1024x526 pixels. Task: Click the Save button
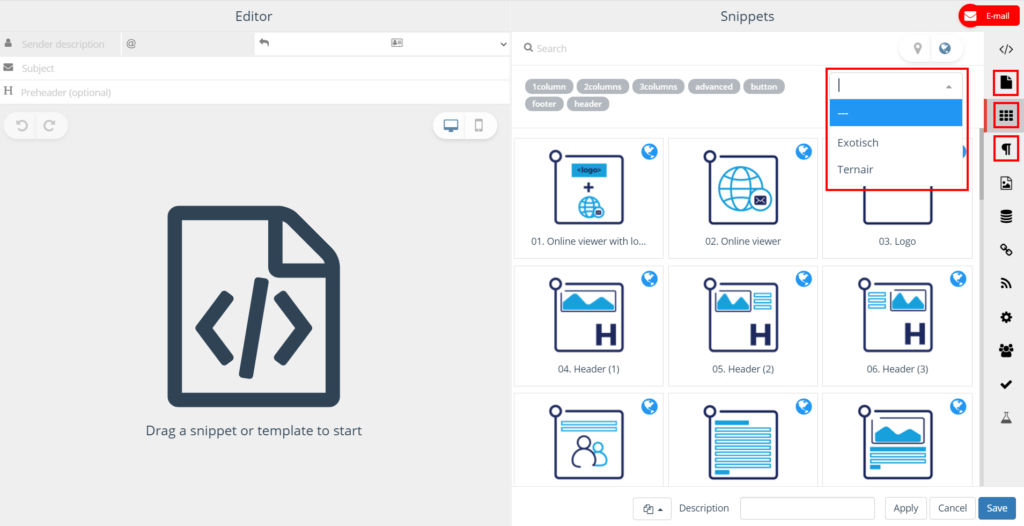pyautogui.click(x=997, y=508)
